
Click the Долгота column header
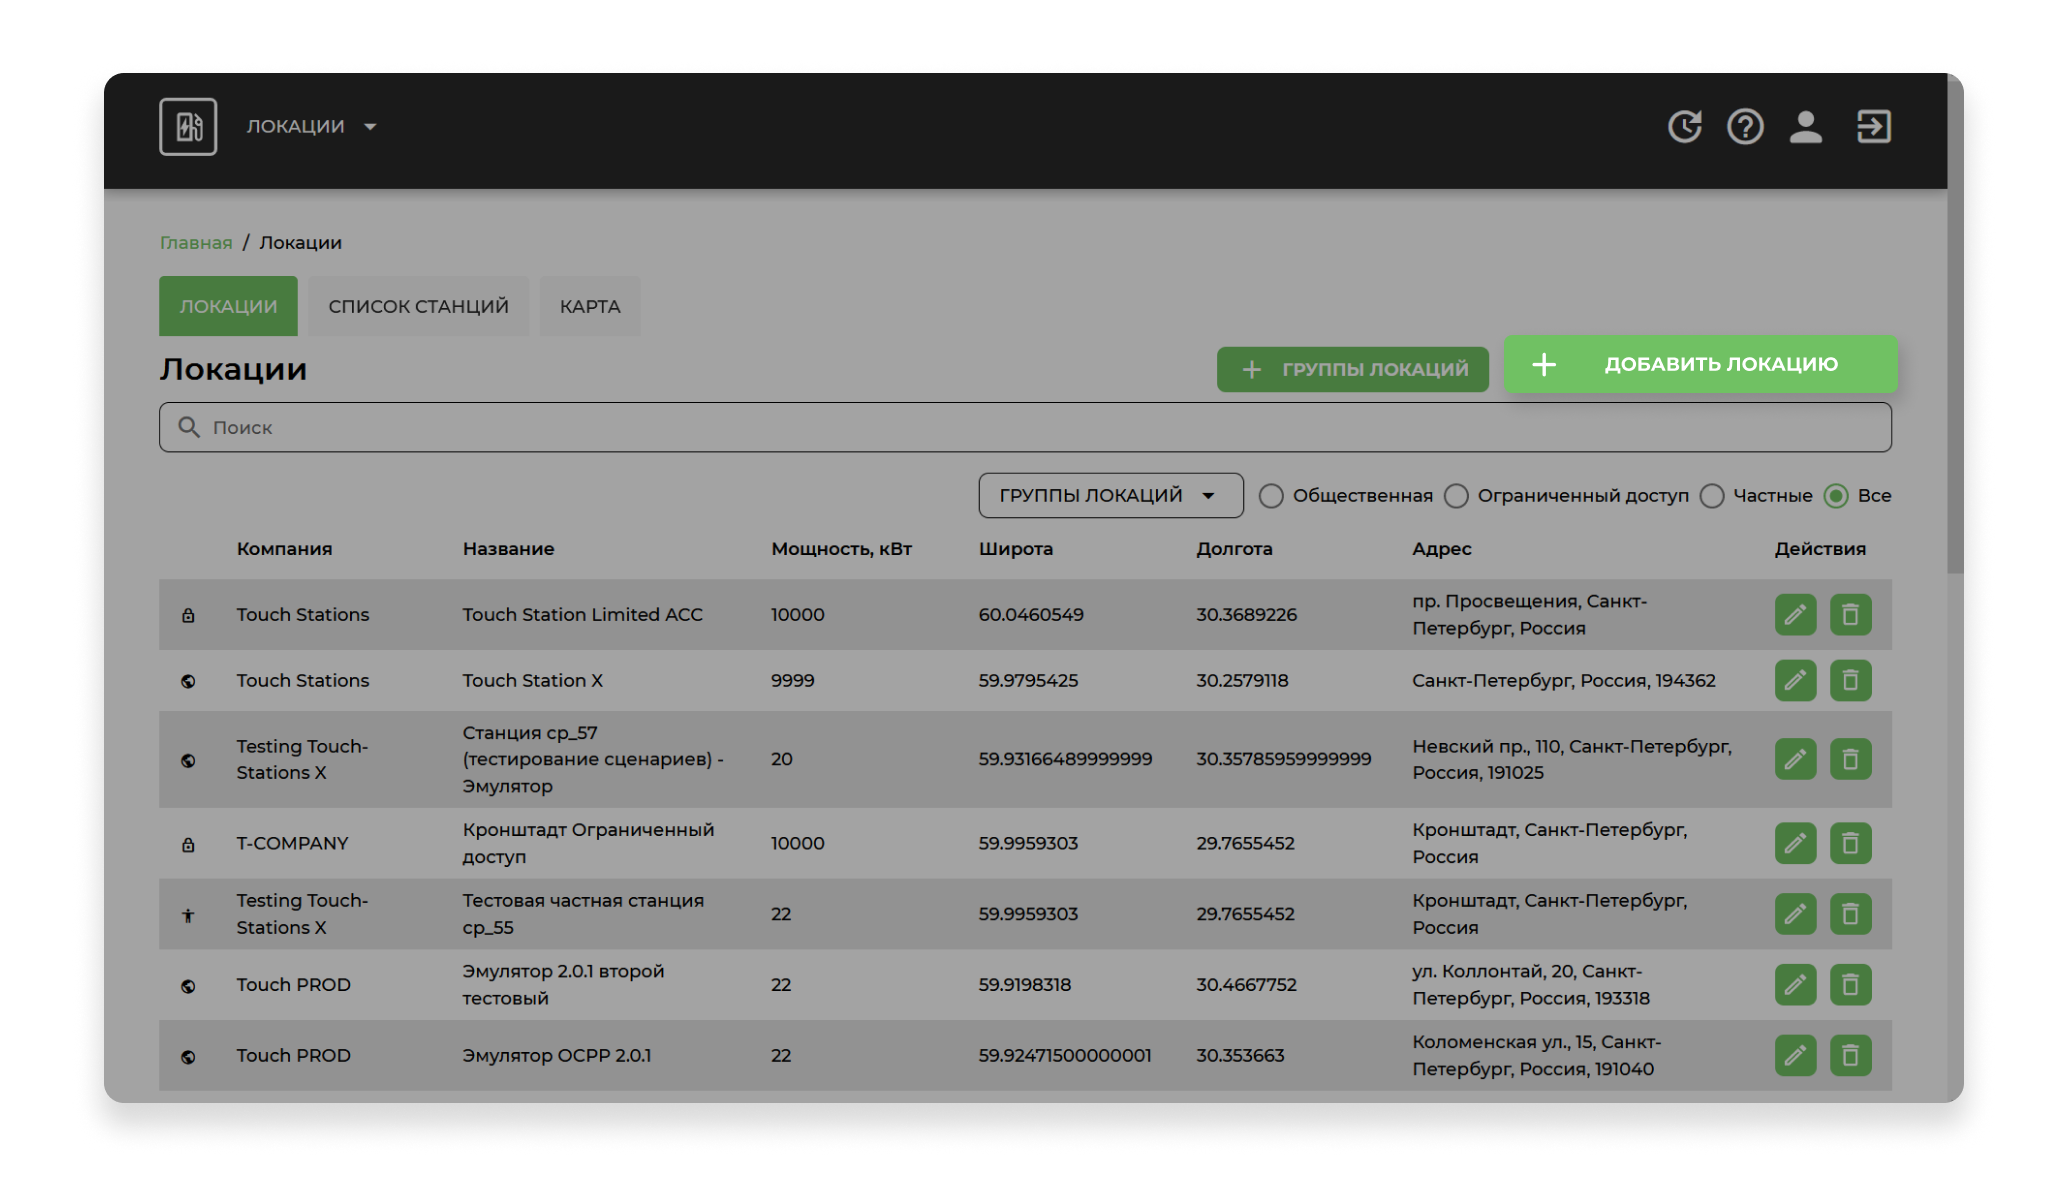coord(1234,548)
